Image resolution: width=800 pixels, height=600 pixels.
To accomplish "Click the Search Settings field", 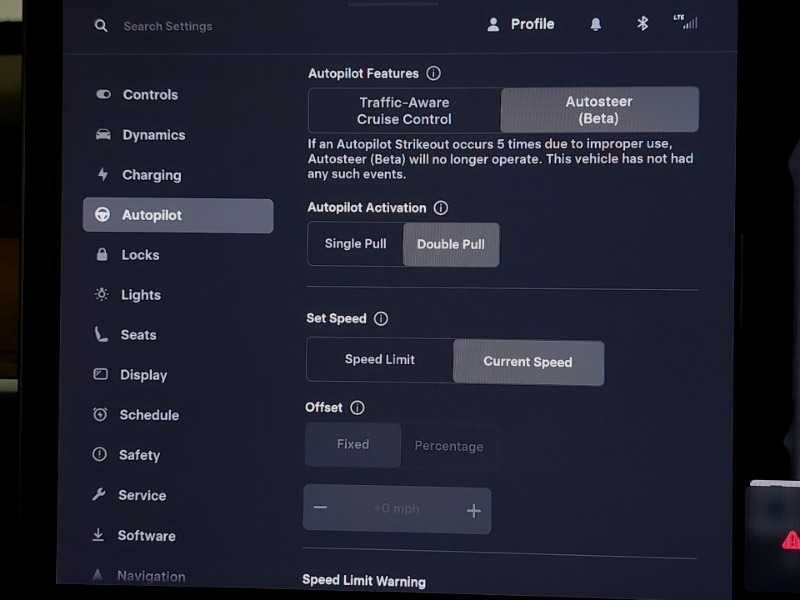I will tap(168, 26).
